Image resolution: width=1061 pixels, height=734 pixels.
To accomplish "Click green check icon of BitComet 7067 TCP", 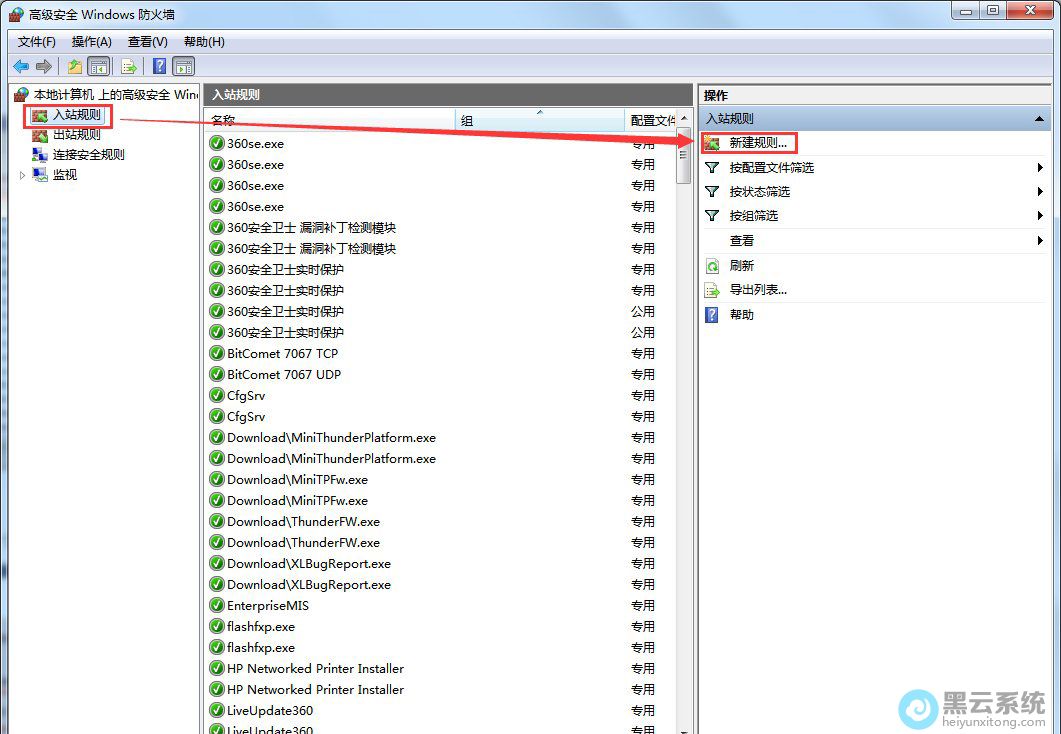I will 216,353.
